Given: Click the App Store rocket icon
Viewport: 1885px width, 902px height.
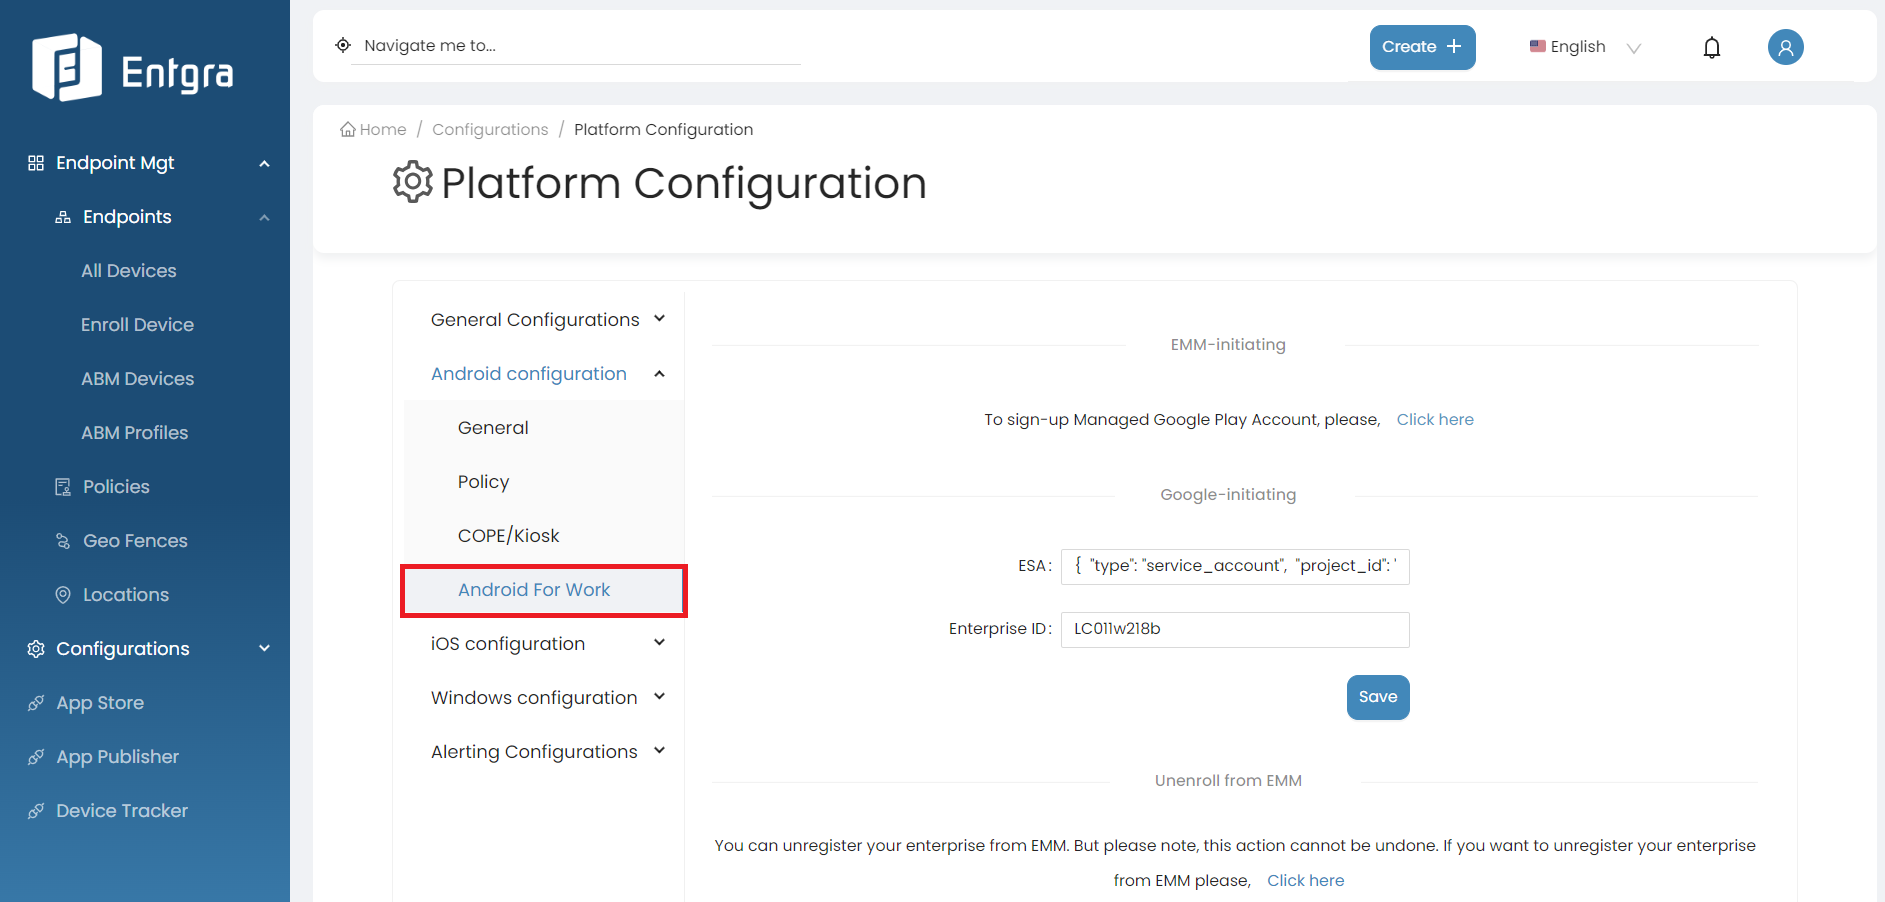Looking at the screenshot, I should pyautogui.click(x=36, y=703).
